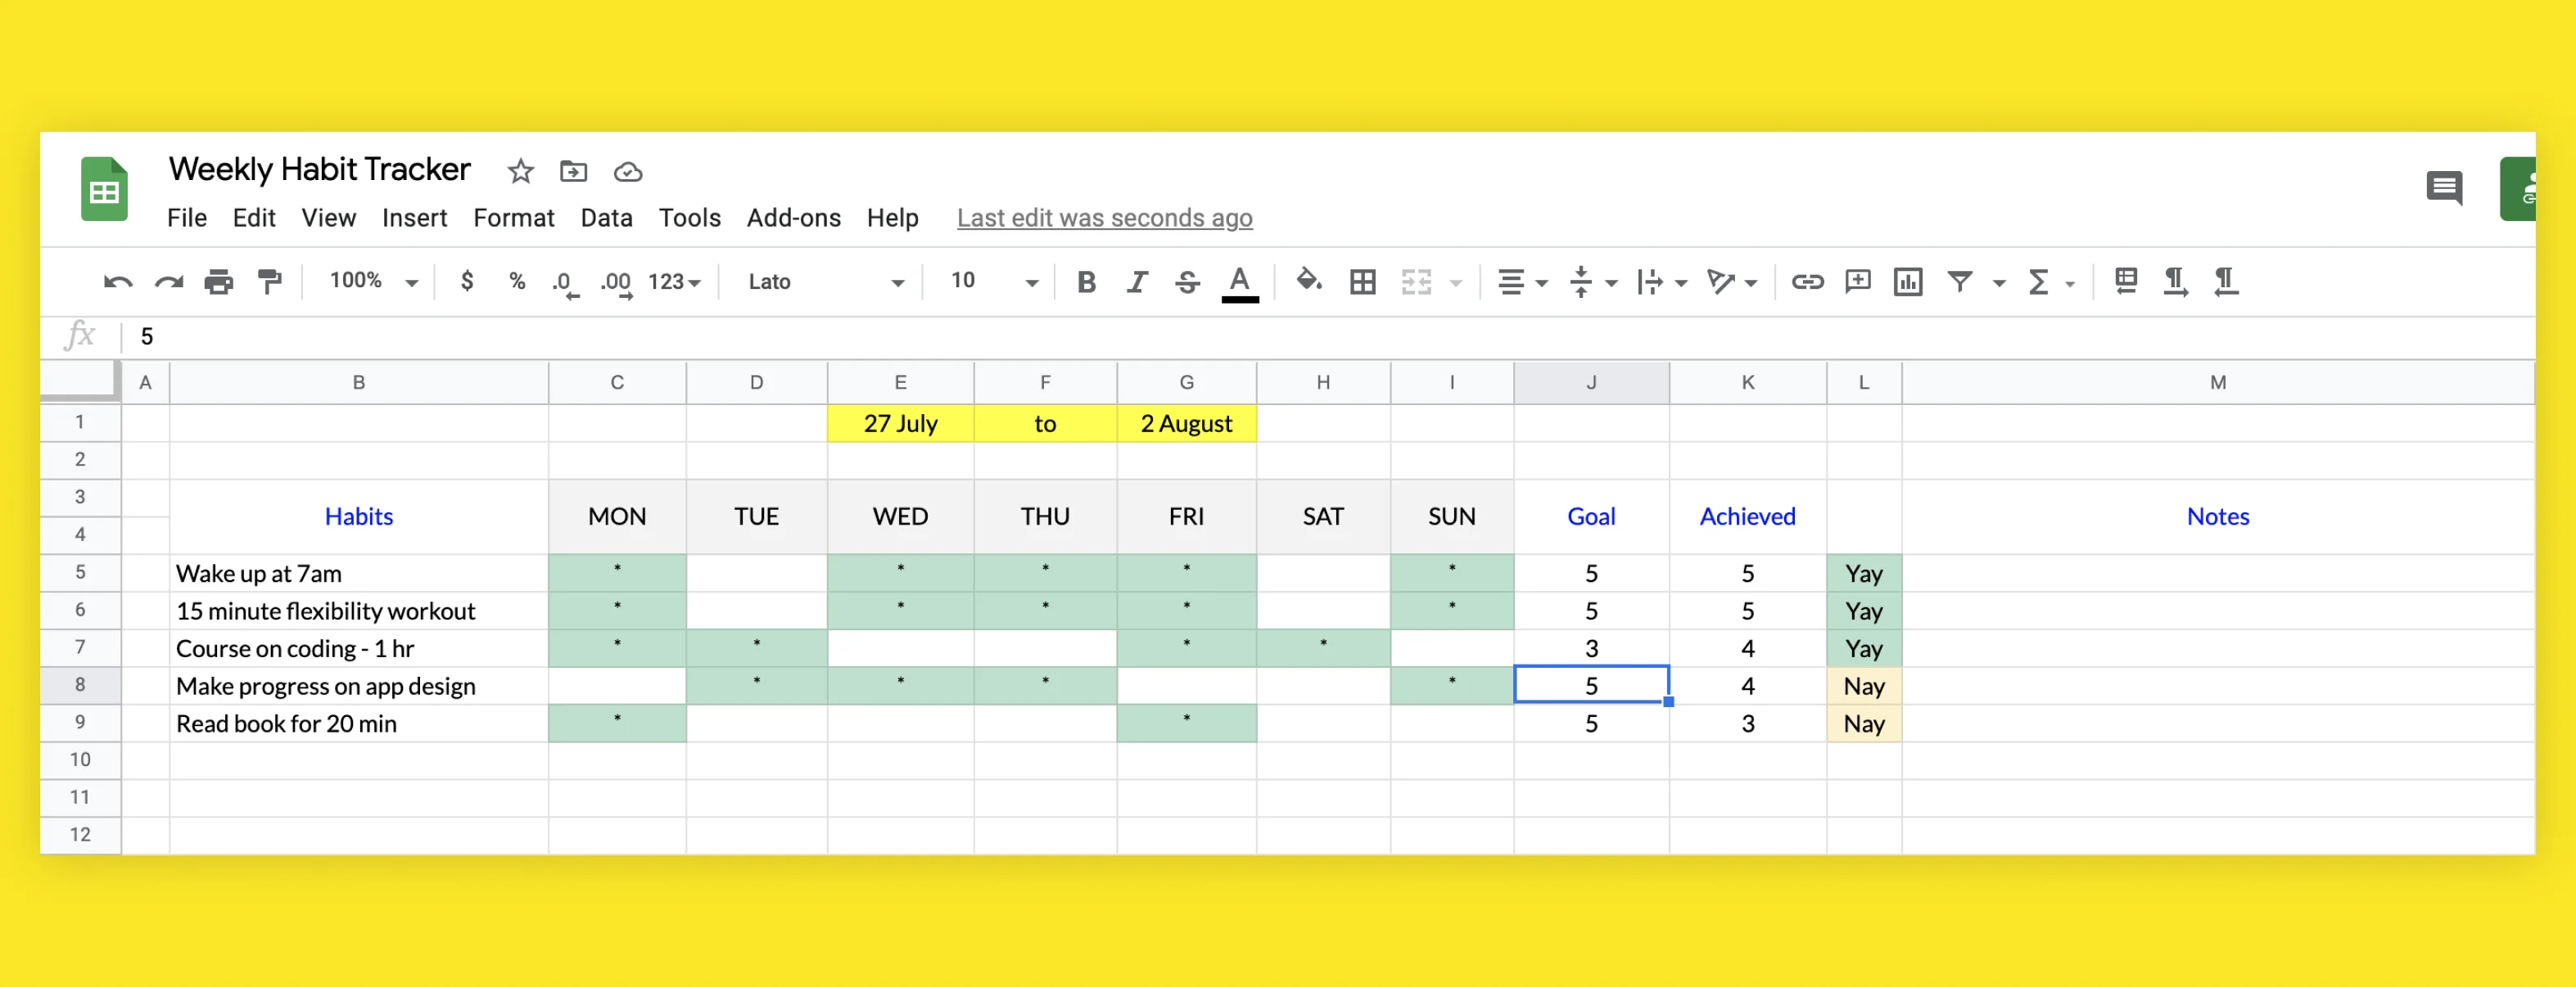Image resolution: width=2576 pixels, height=987 pixels.
Task: Open the 100% zoom dropdown
Action: [373, 282]
